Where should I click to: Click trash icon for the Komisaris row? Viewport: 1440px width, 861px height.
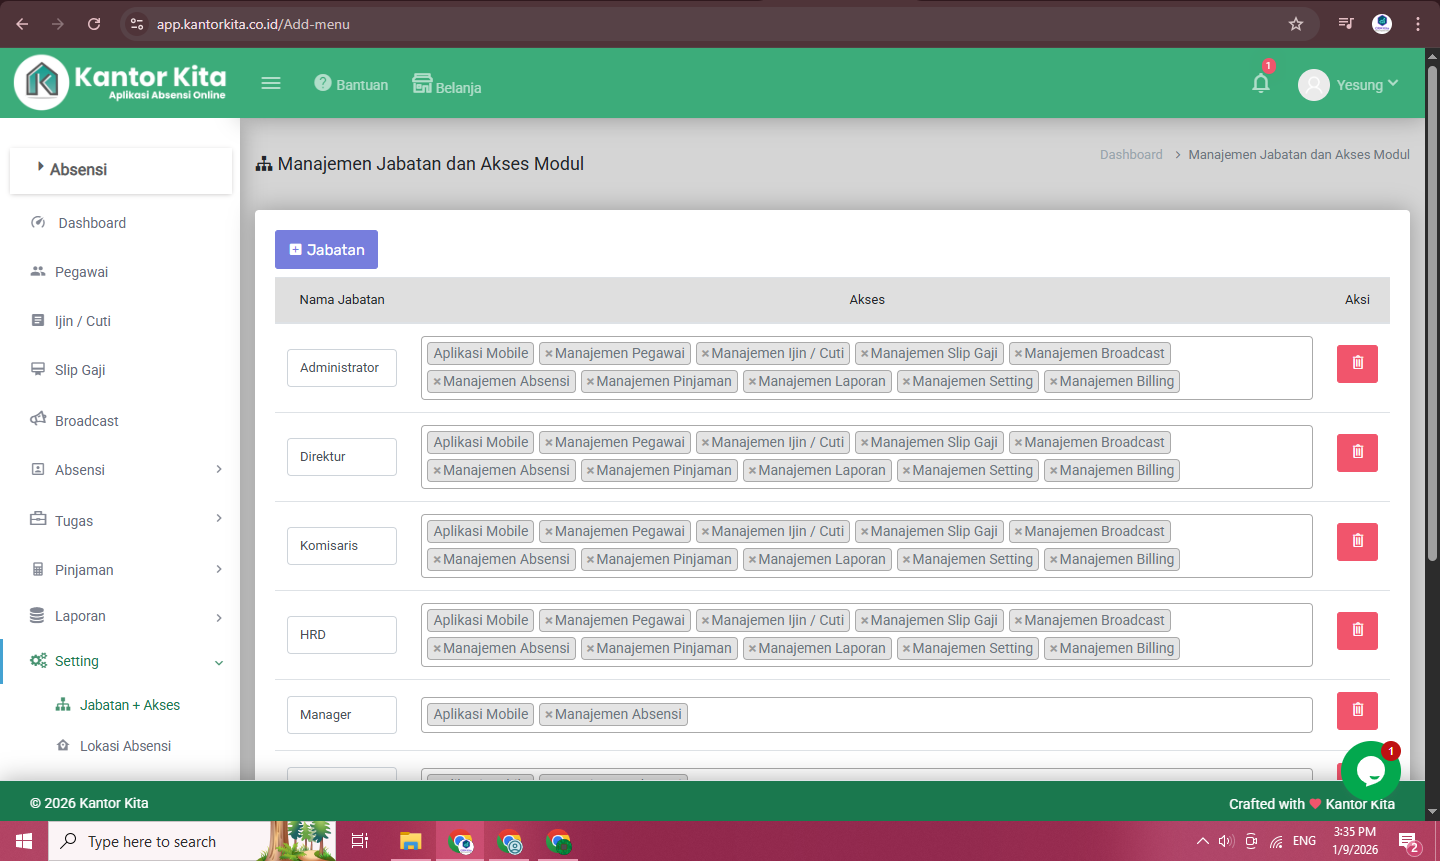1357,542
